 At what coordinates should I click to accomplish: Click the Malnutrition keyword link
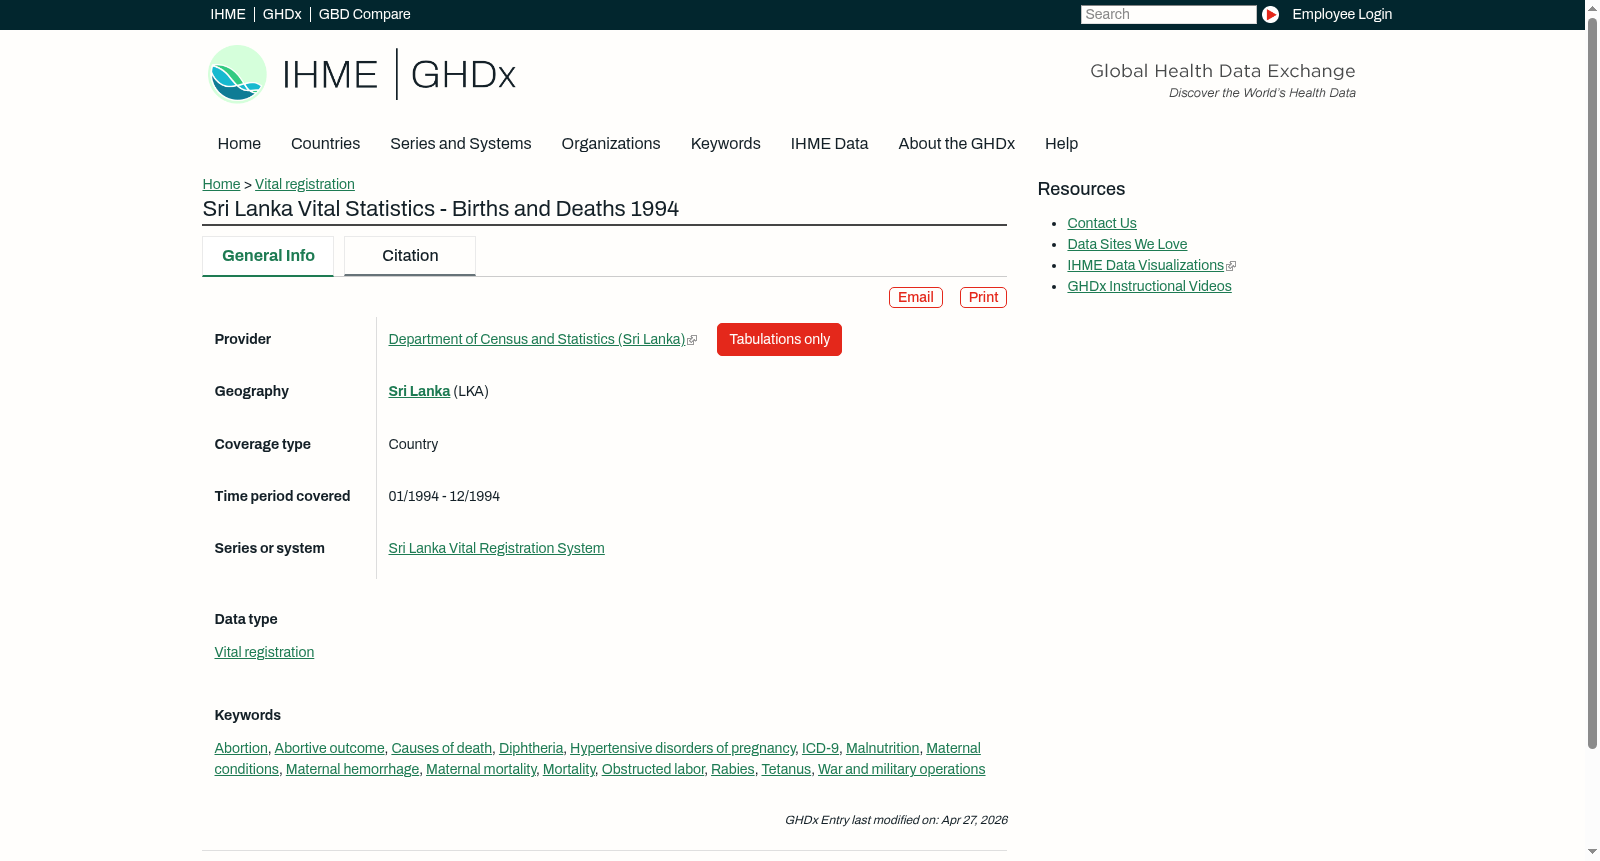(x=882, y=748)
